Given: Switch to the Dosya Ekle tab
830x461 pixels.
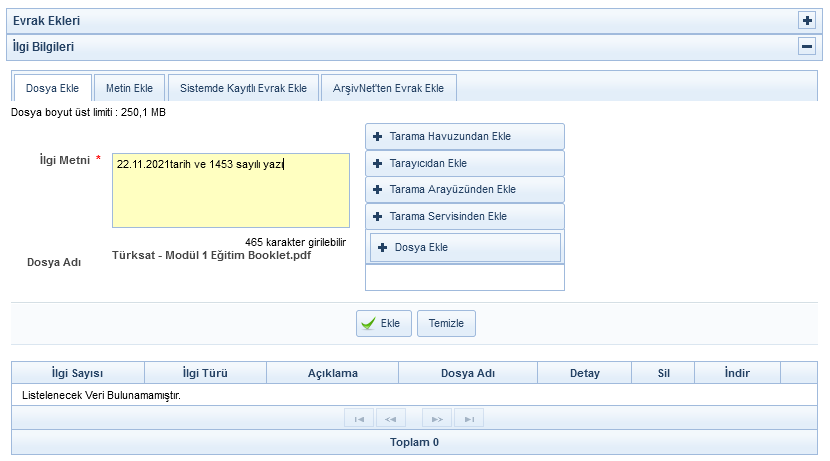Looking at the screenshot, I should click(x=52, y=88).
